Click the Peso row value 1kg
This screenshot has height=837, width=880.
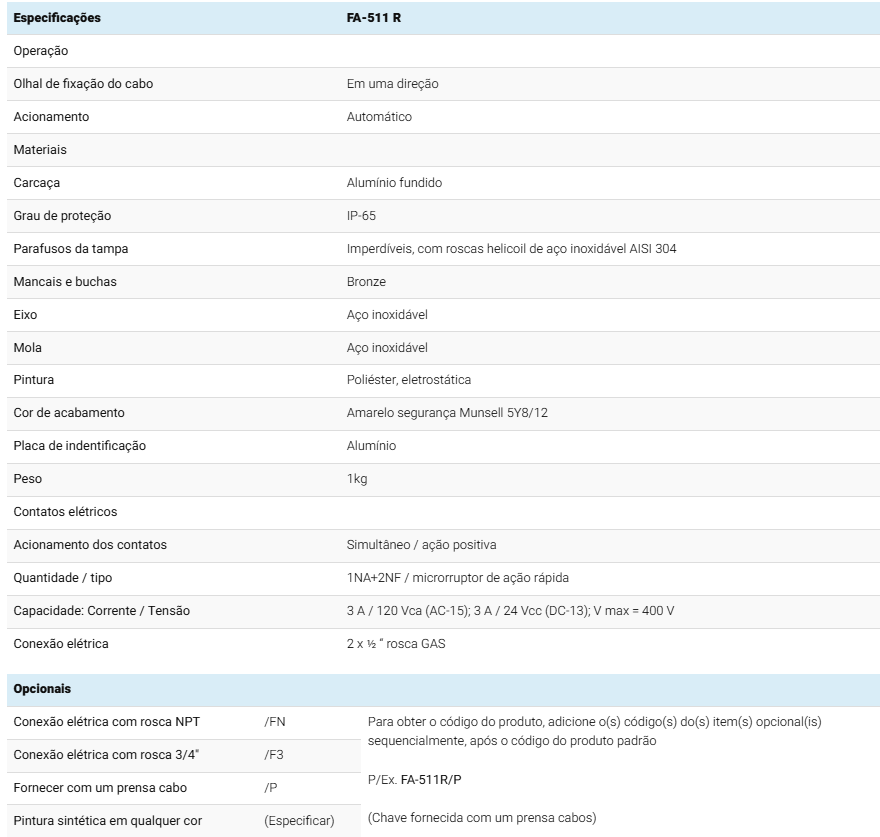pyautogui.click(x=357, y=479)
